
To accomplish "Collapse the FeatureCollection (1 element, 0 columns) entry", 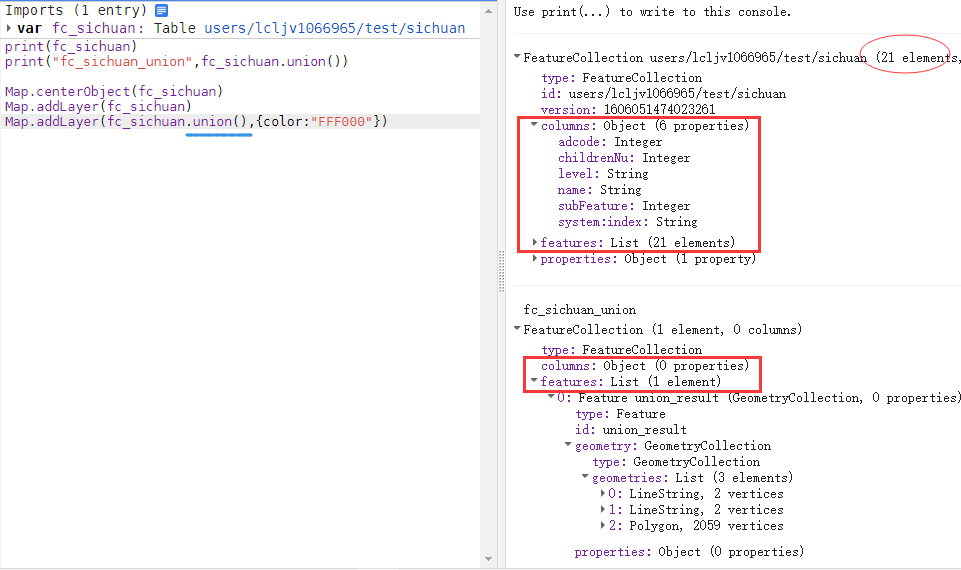I will (517, 329).
